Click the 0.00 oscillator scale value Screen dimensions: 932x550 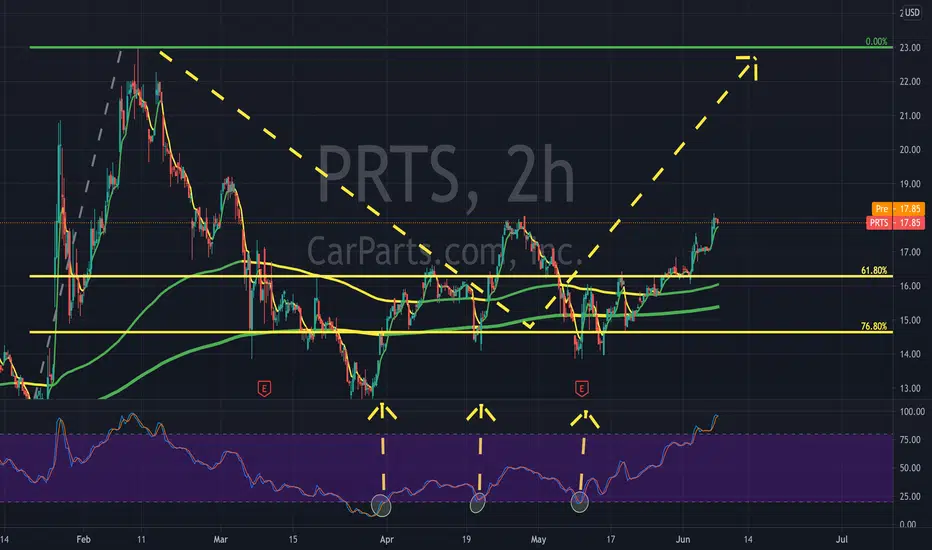click(908, 524)
